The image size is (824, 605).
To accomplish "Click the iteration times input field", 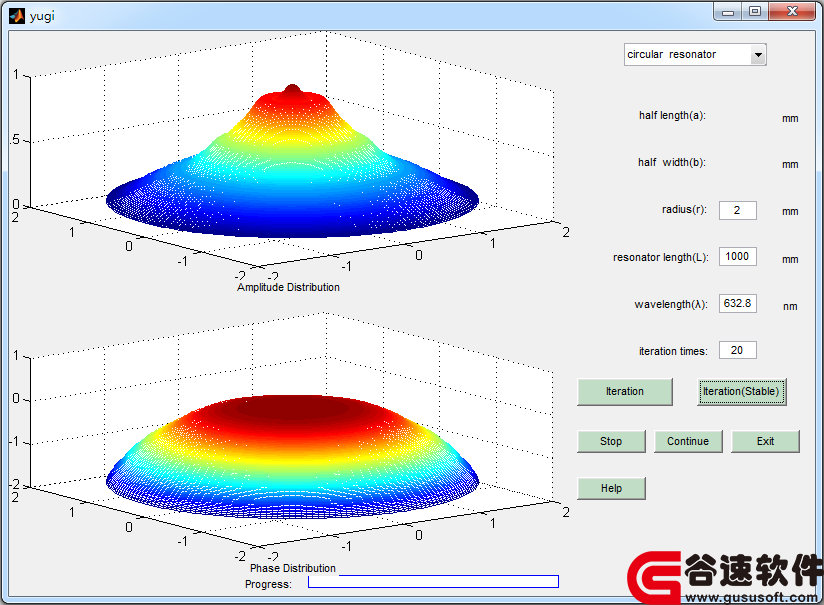I will pos(738,350).
